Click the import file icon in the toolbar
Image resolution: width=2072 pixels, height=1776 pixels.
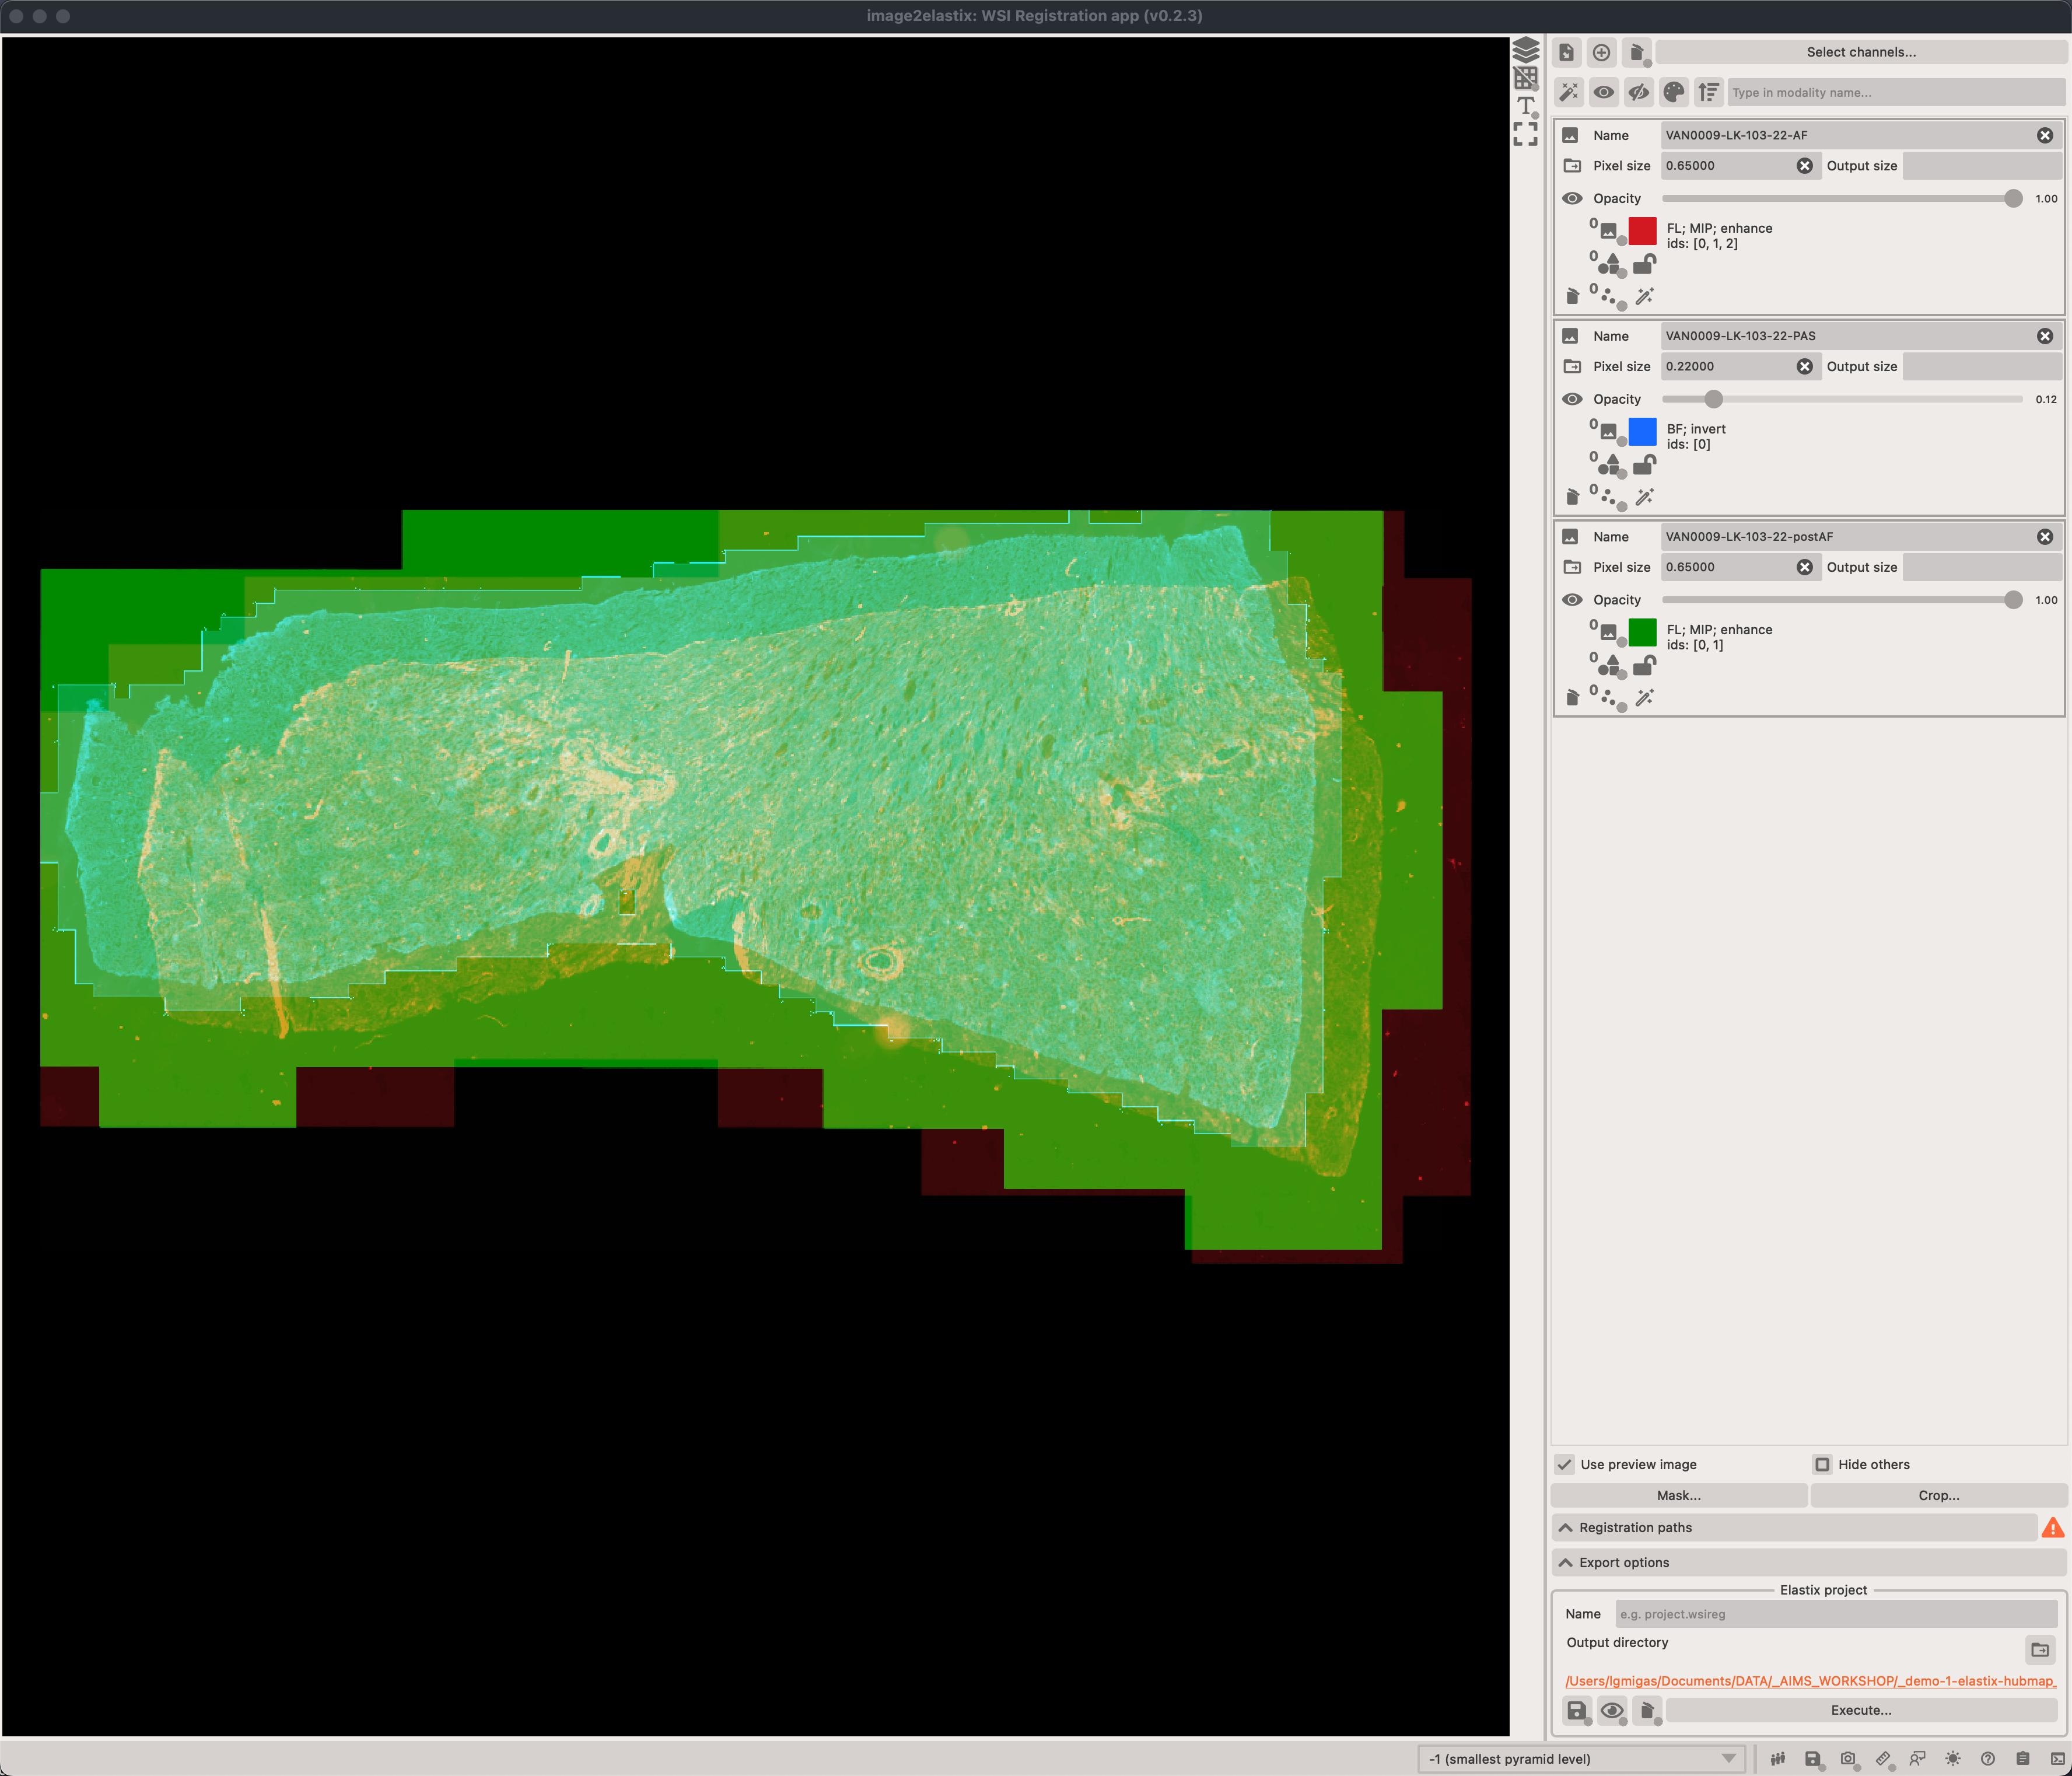1567,52
